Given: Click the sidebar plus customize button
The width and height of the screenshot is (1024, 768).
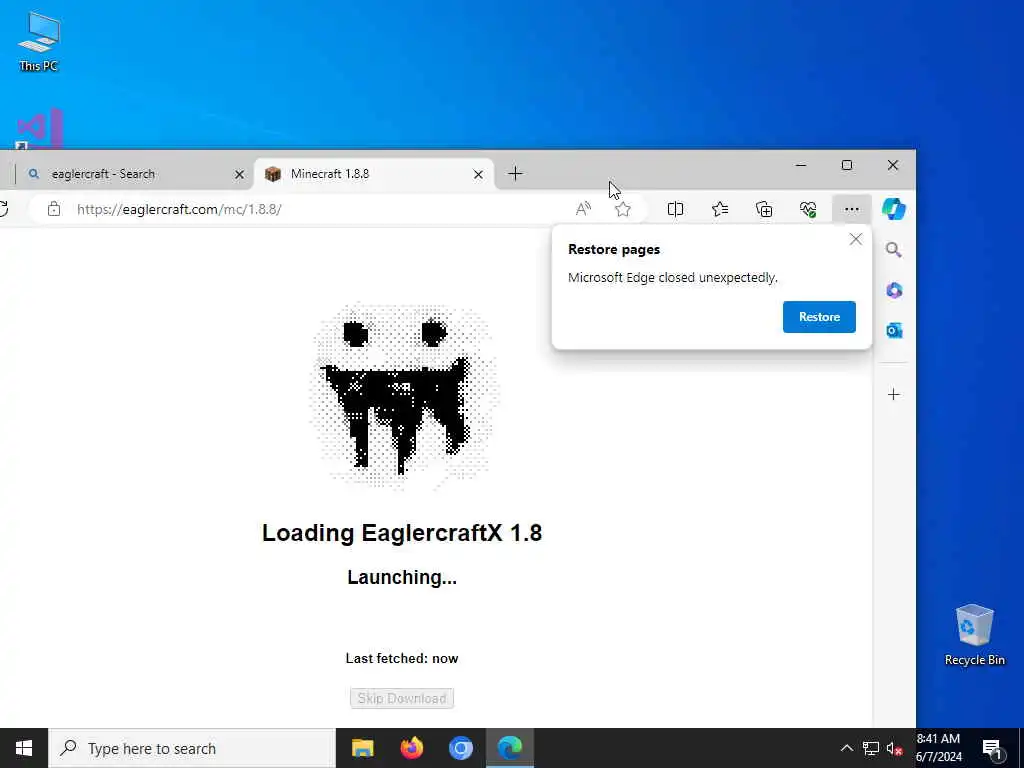Looking at the screenshot, I should (893, 394).
